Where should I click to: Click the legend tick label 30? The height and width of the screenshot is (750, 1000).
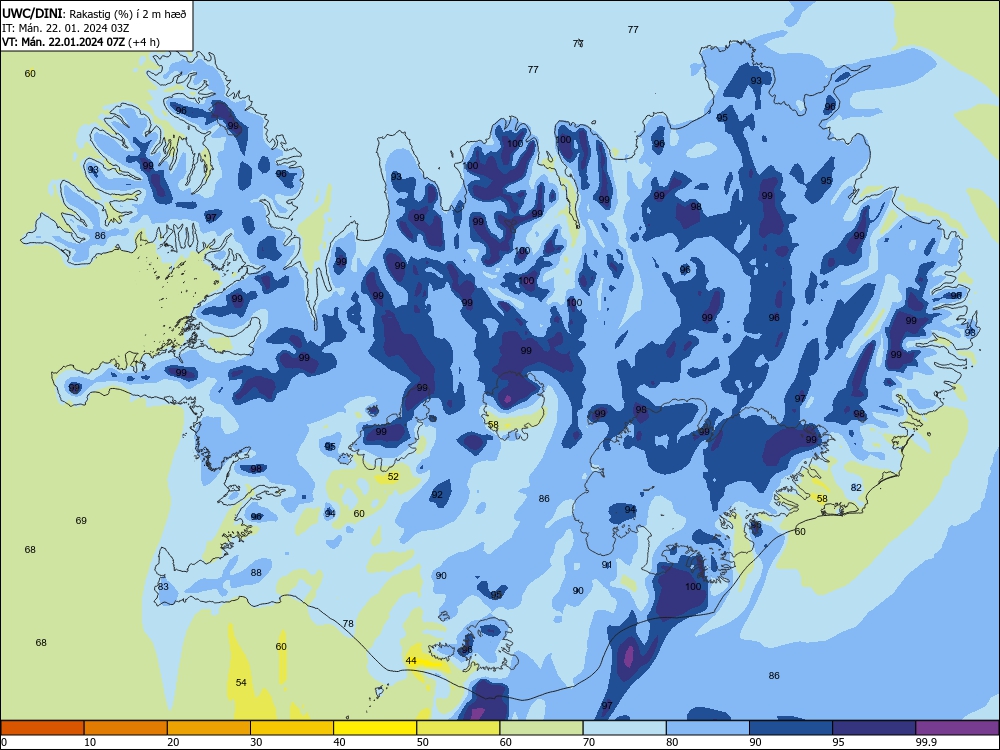pyautogui.click(x=256, y=742)
